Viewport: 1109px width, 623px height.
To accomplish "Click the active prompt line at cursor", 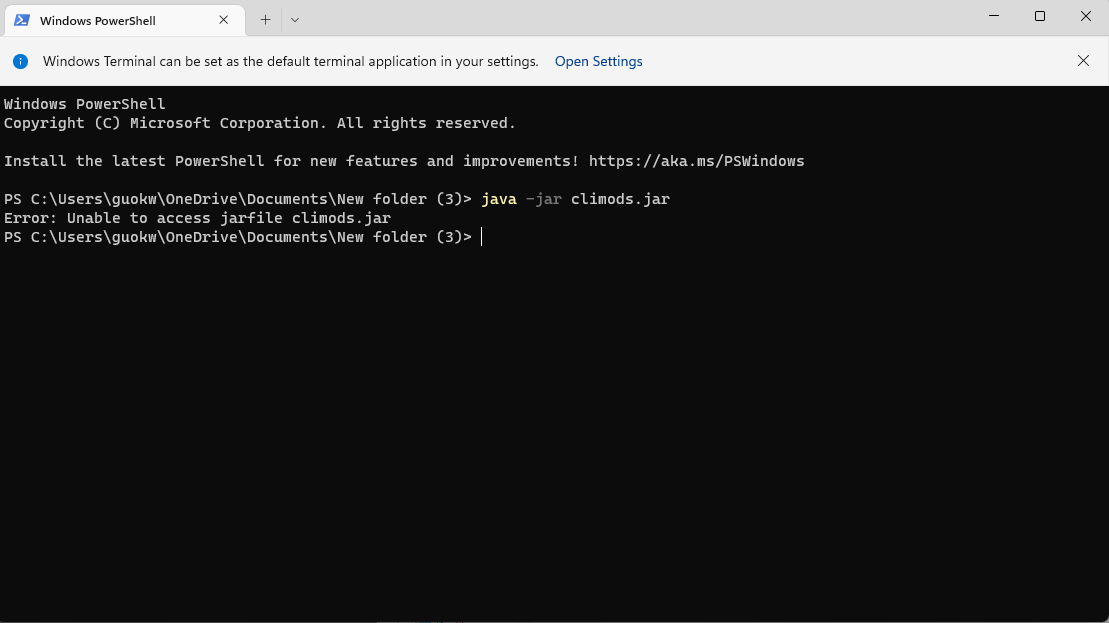I will 243,238.
